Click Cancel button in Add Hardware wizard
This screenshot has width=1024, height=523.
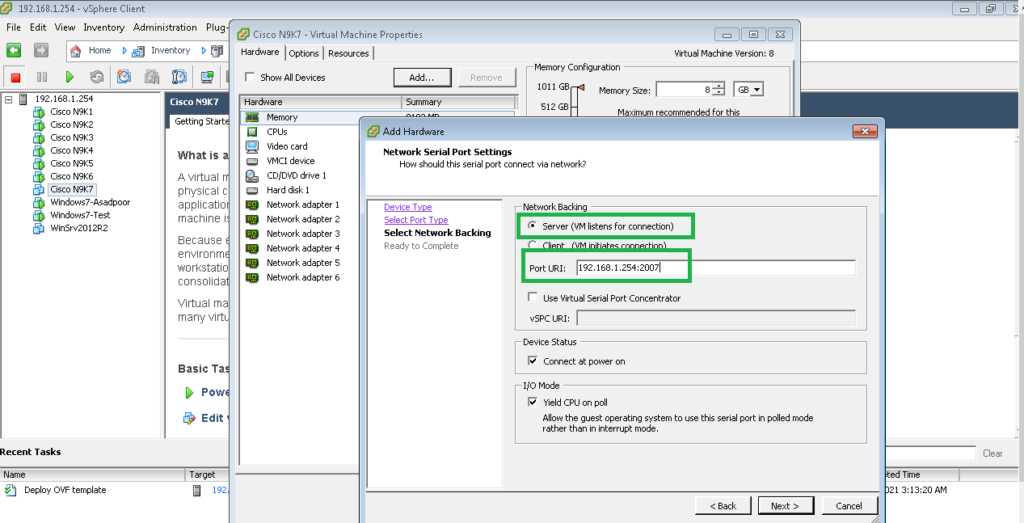(848, 505)
